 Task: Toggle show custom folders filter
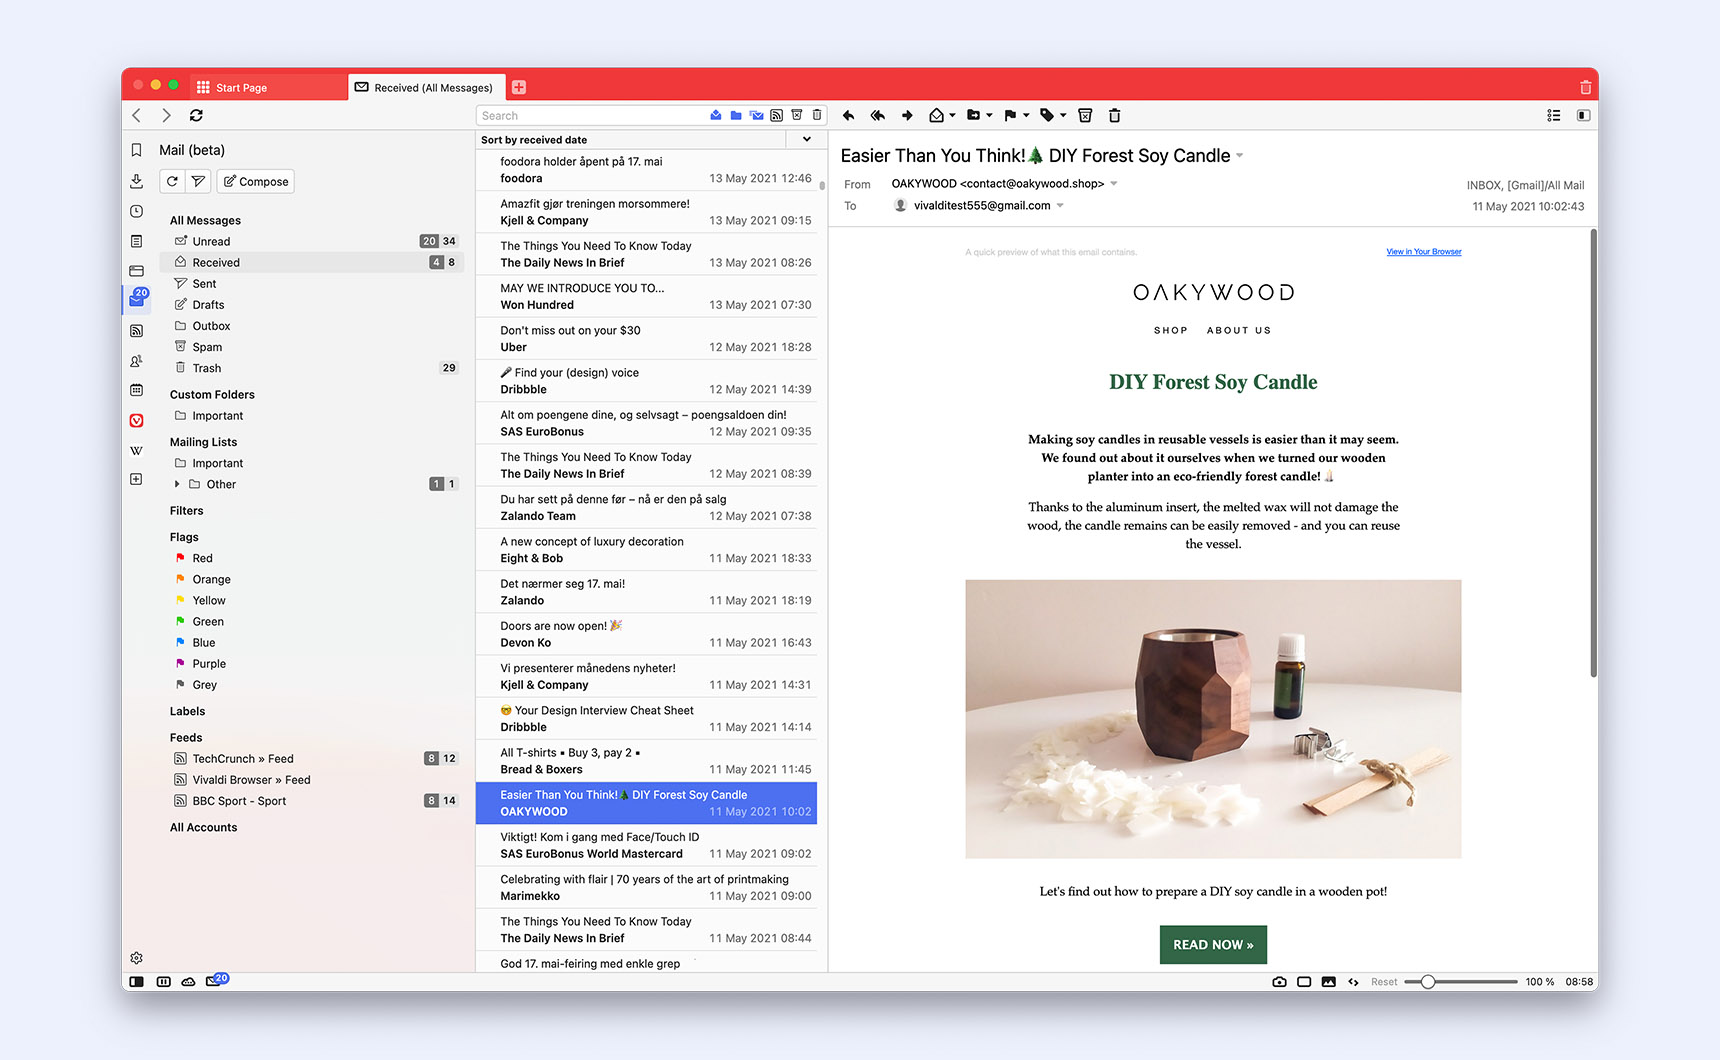736,115
